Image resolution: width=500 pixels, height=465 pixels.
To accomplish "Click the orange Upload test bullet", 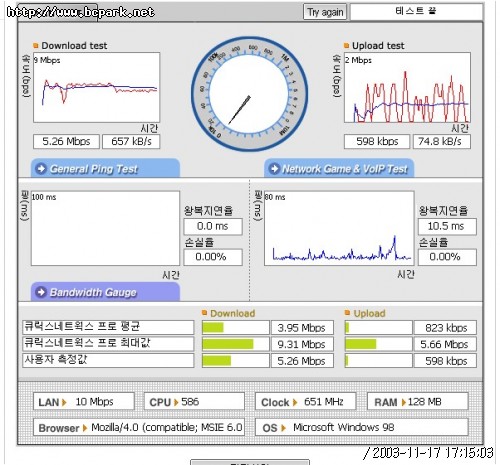I will tap(347, 46).
